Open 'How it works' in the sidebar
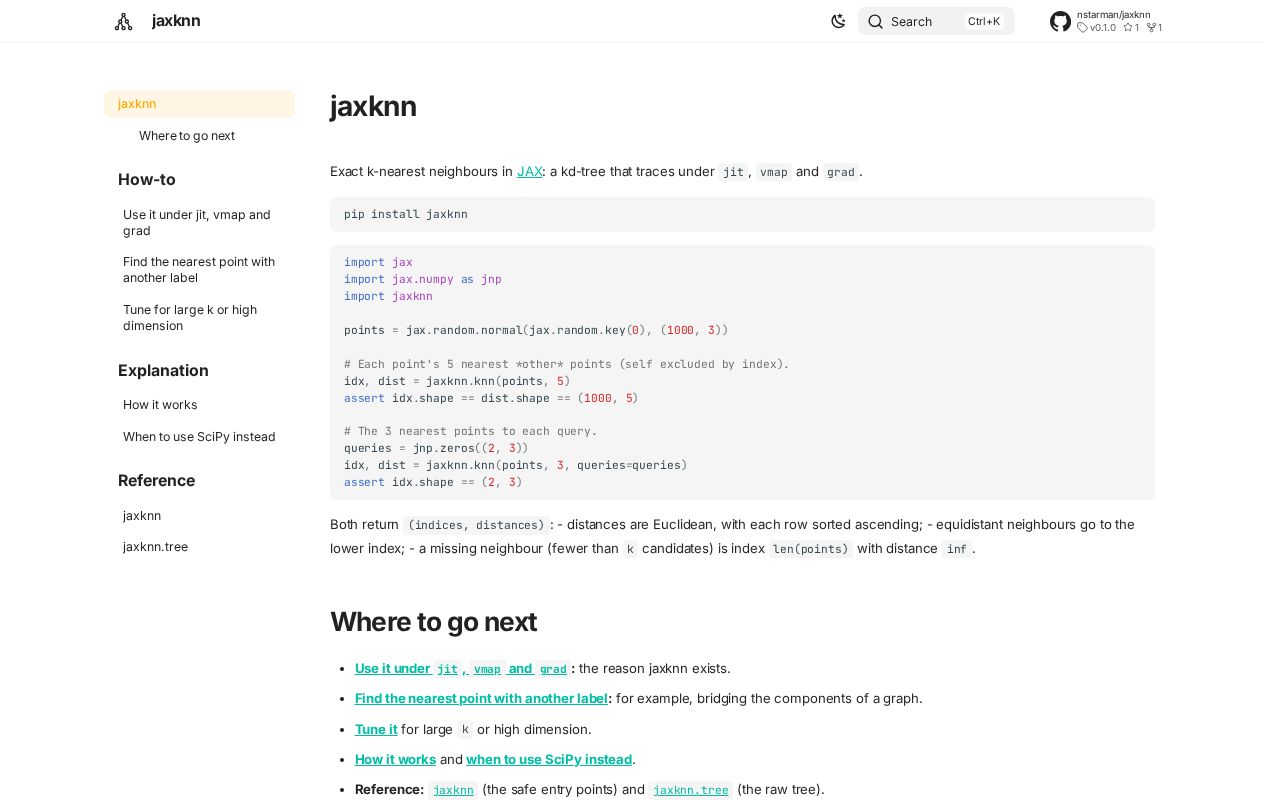Viewport: 1280px width, 800px height. tap(160, 405)
